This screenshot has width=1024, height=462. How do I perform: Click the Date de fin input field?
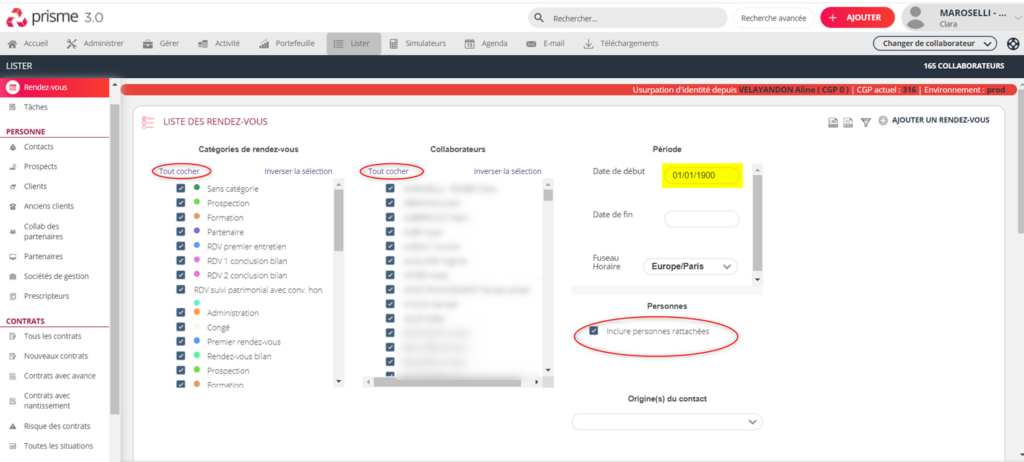[x=701, y=219]
